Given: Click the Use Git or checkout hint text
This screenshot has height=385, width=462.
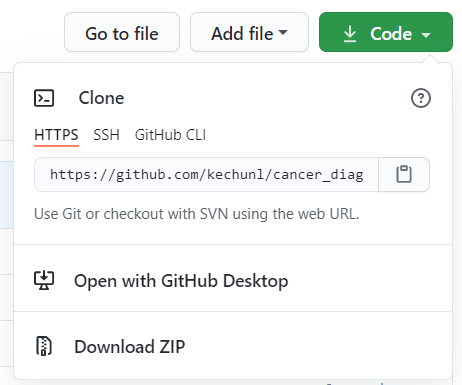Looking at the screenshot, I should coord(197,214).
